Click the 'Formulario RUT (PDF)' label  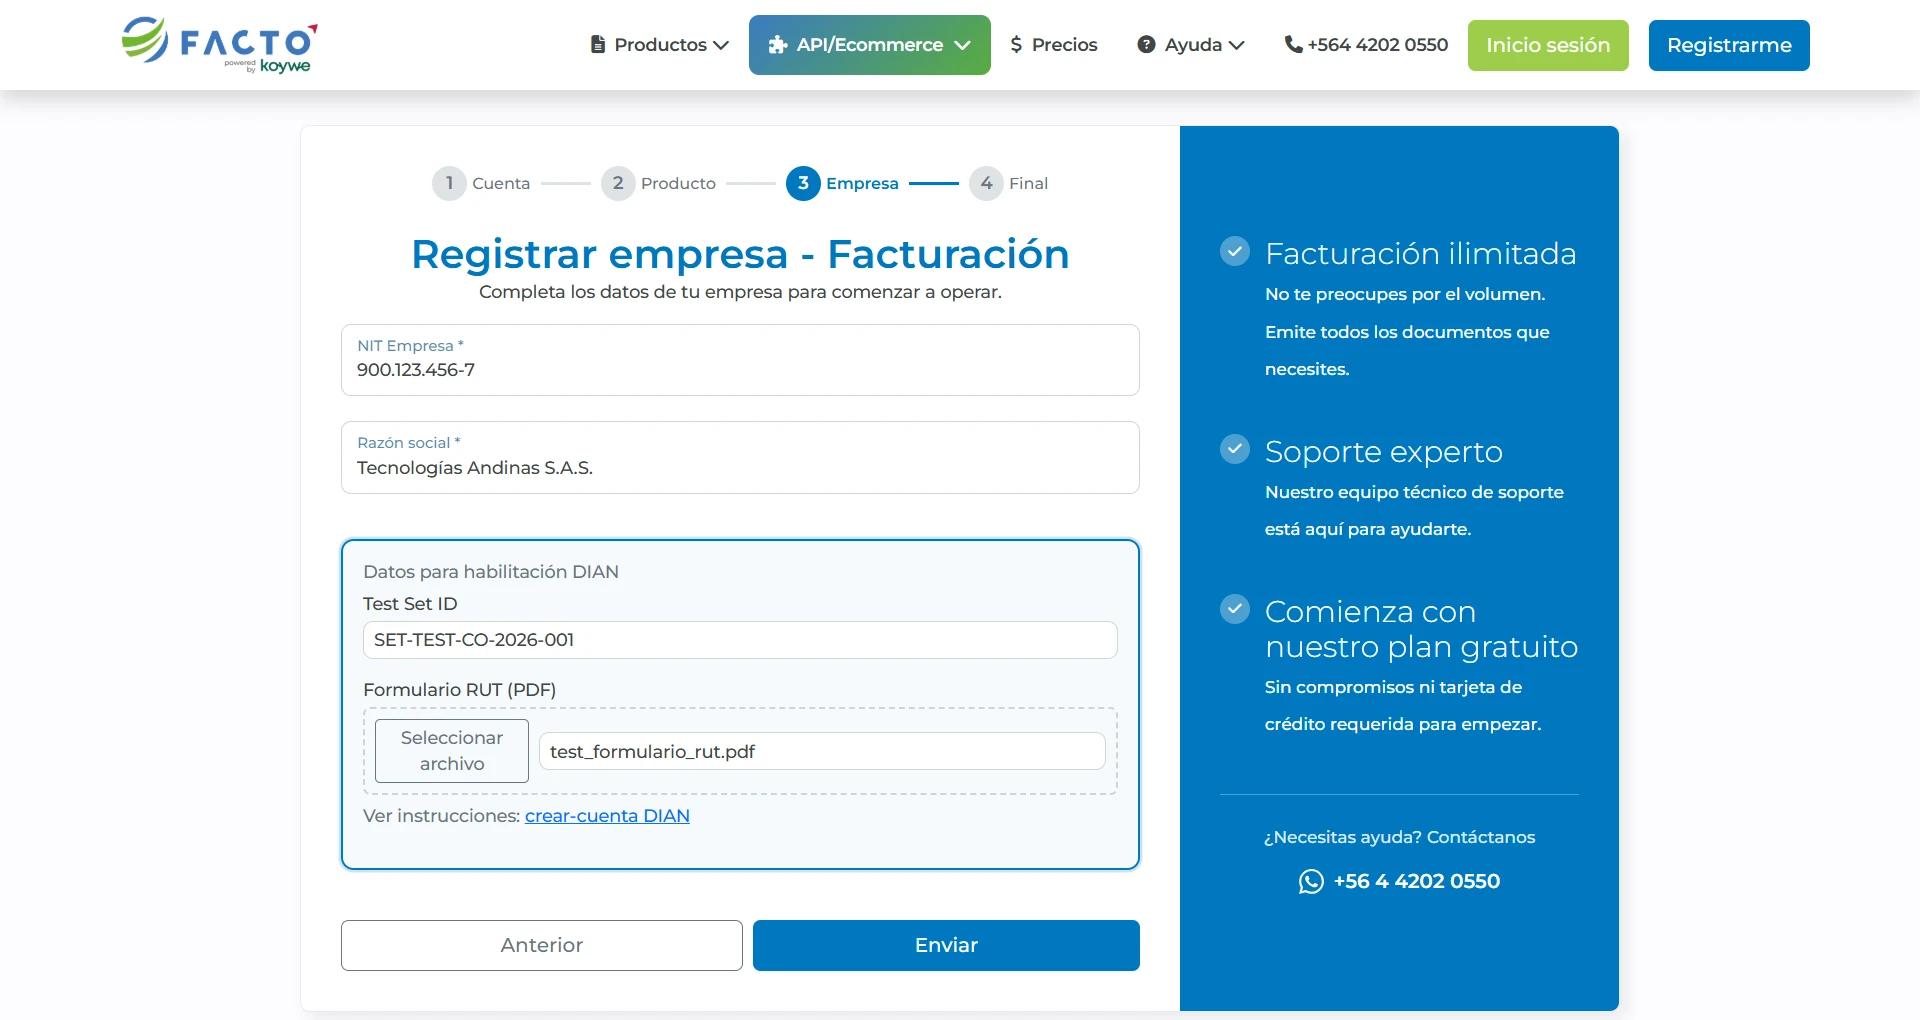point(459,690)
